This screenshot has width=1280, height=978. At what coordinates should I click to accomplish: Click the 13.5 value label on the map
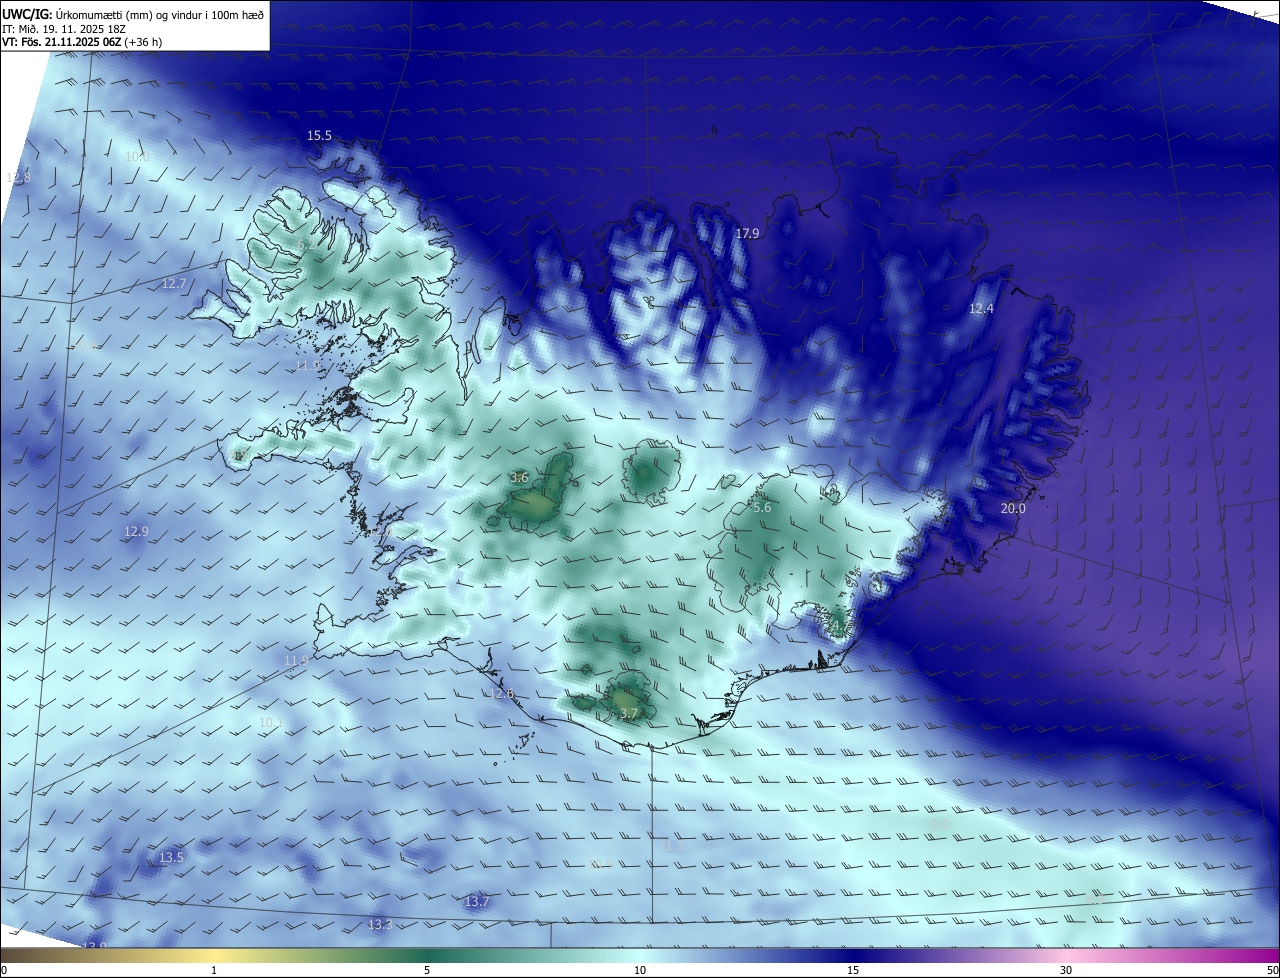pos(171,857)
